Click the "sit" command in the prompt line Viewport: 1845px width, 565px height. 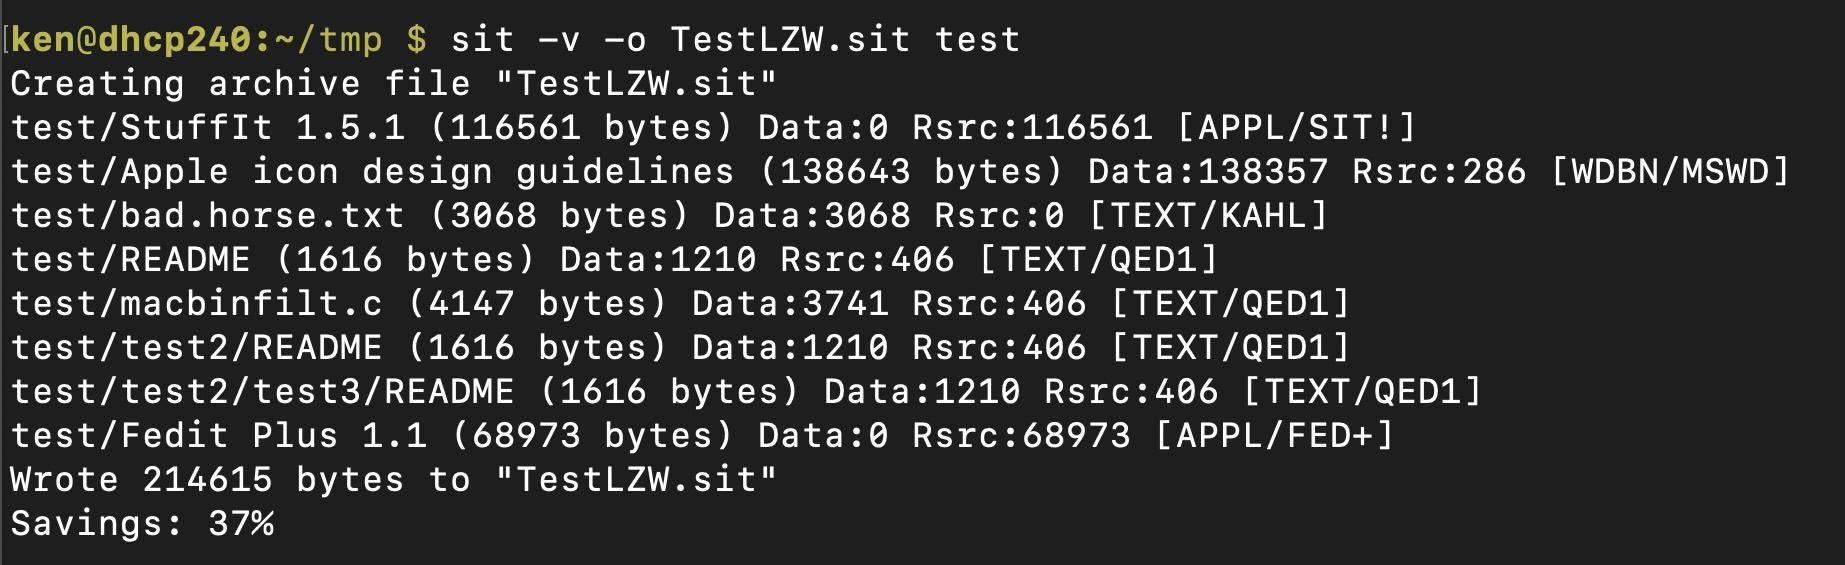(x=482, y=39)
